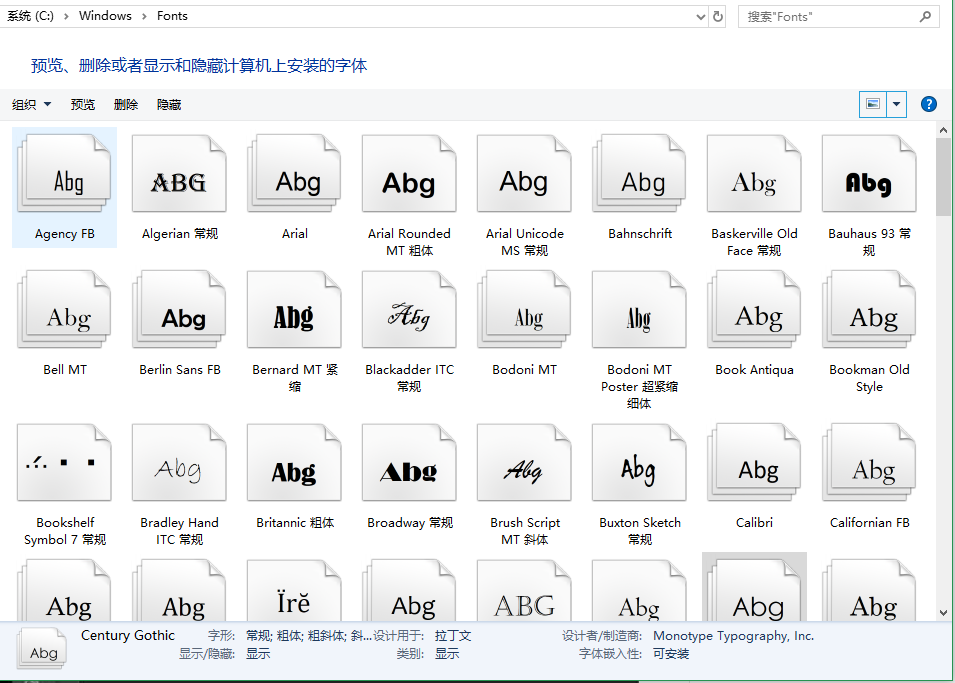Select the Berlin Sans FB font
This screenshot has height=683, width=955.
click(x=179, y=310)
